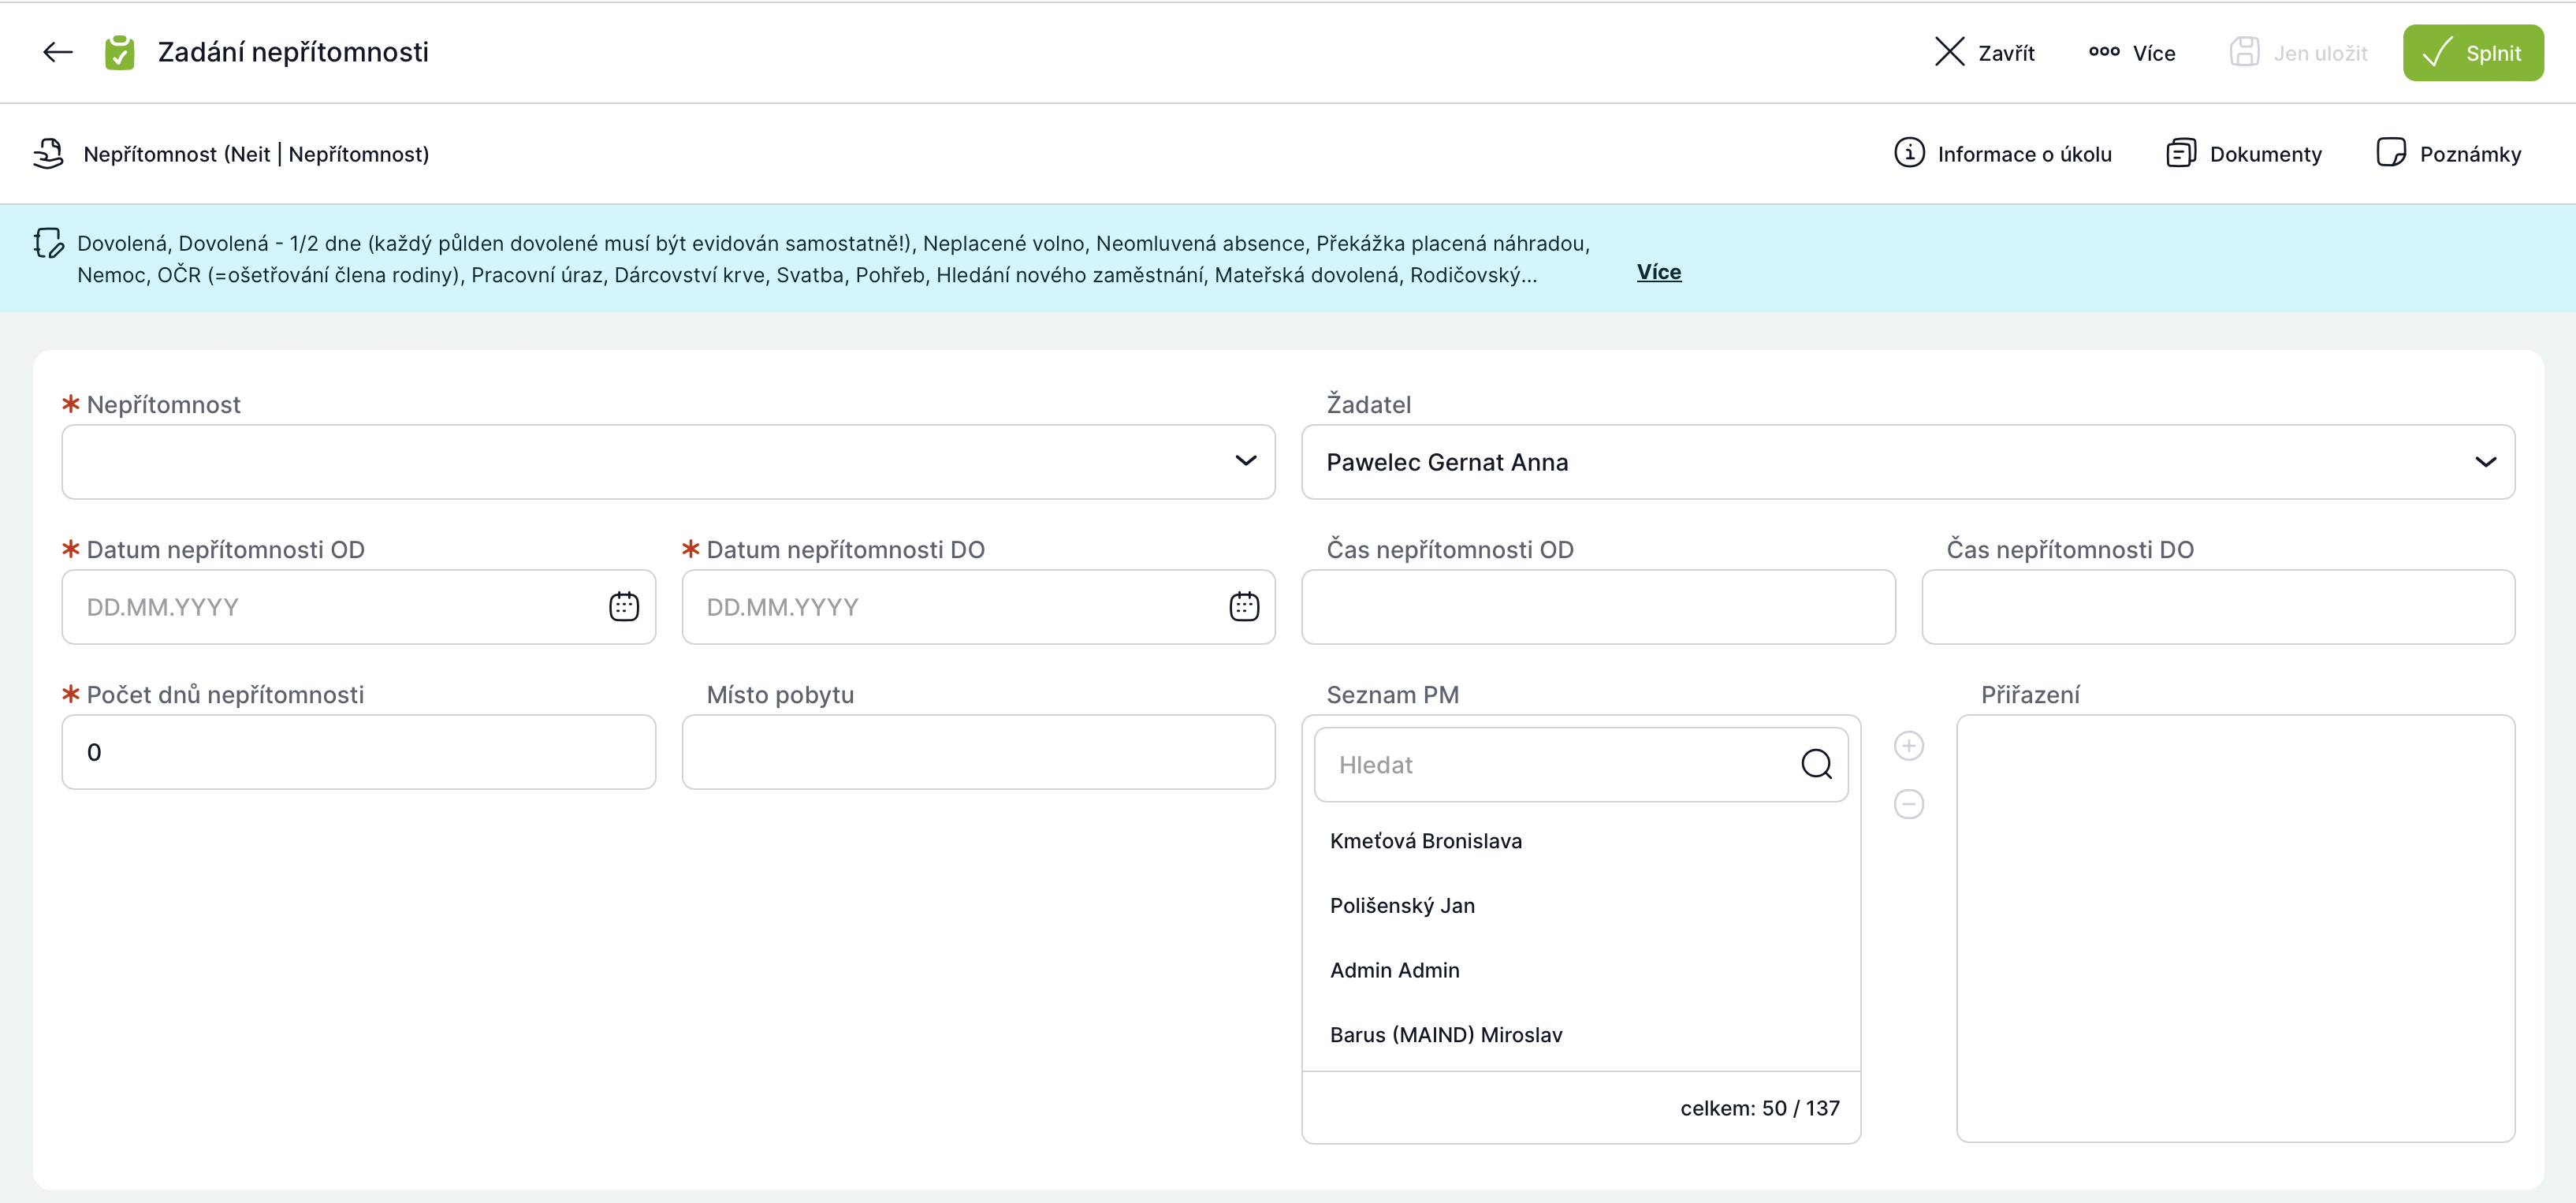Click the Více link in blue banner

[1658, 272]
